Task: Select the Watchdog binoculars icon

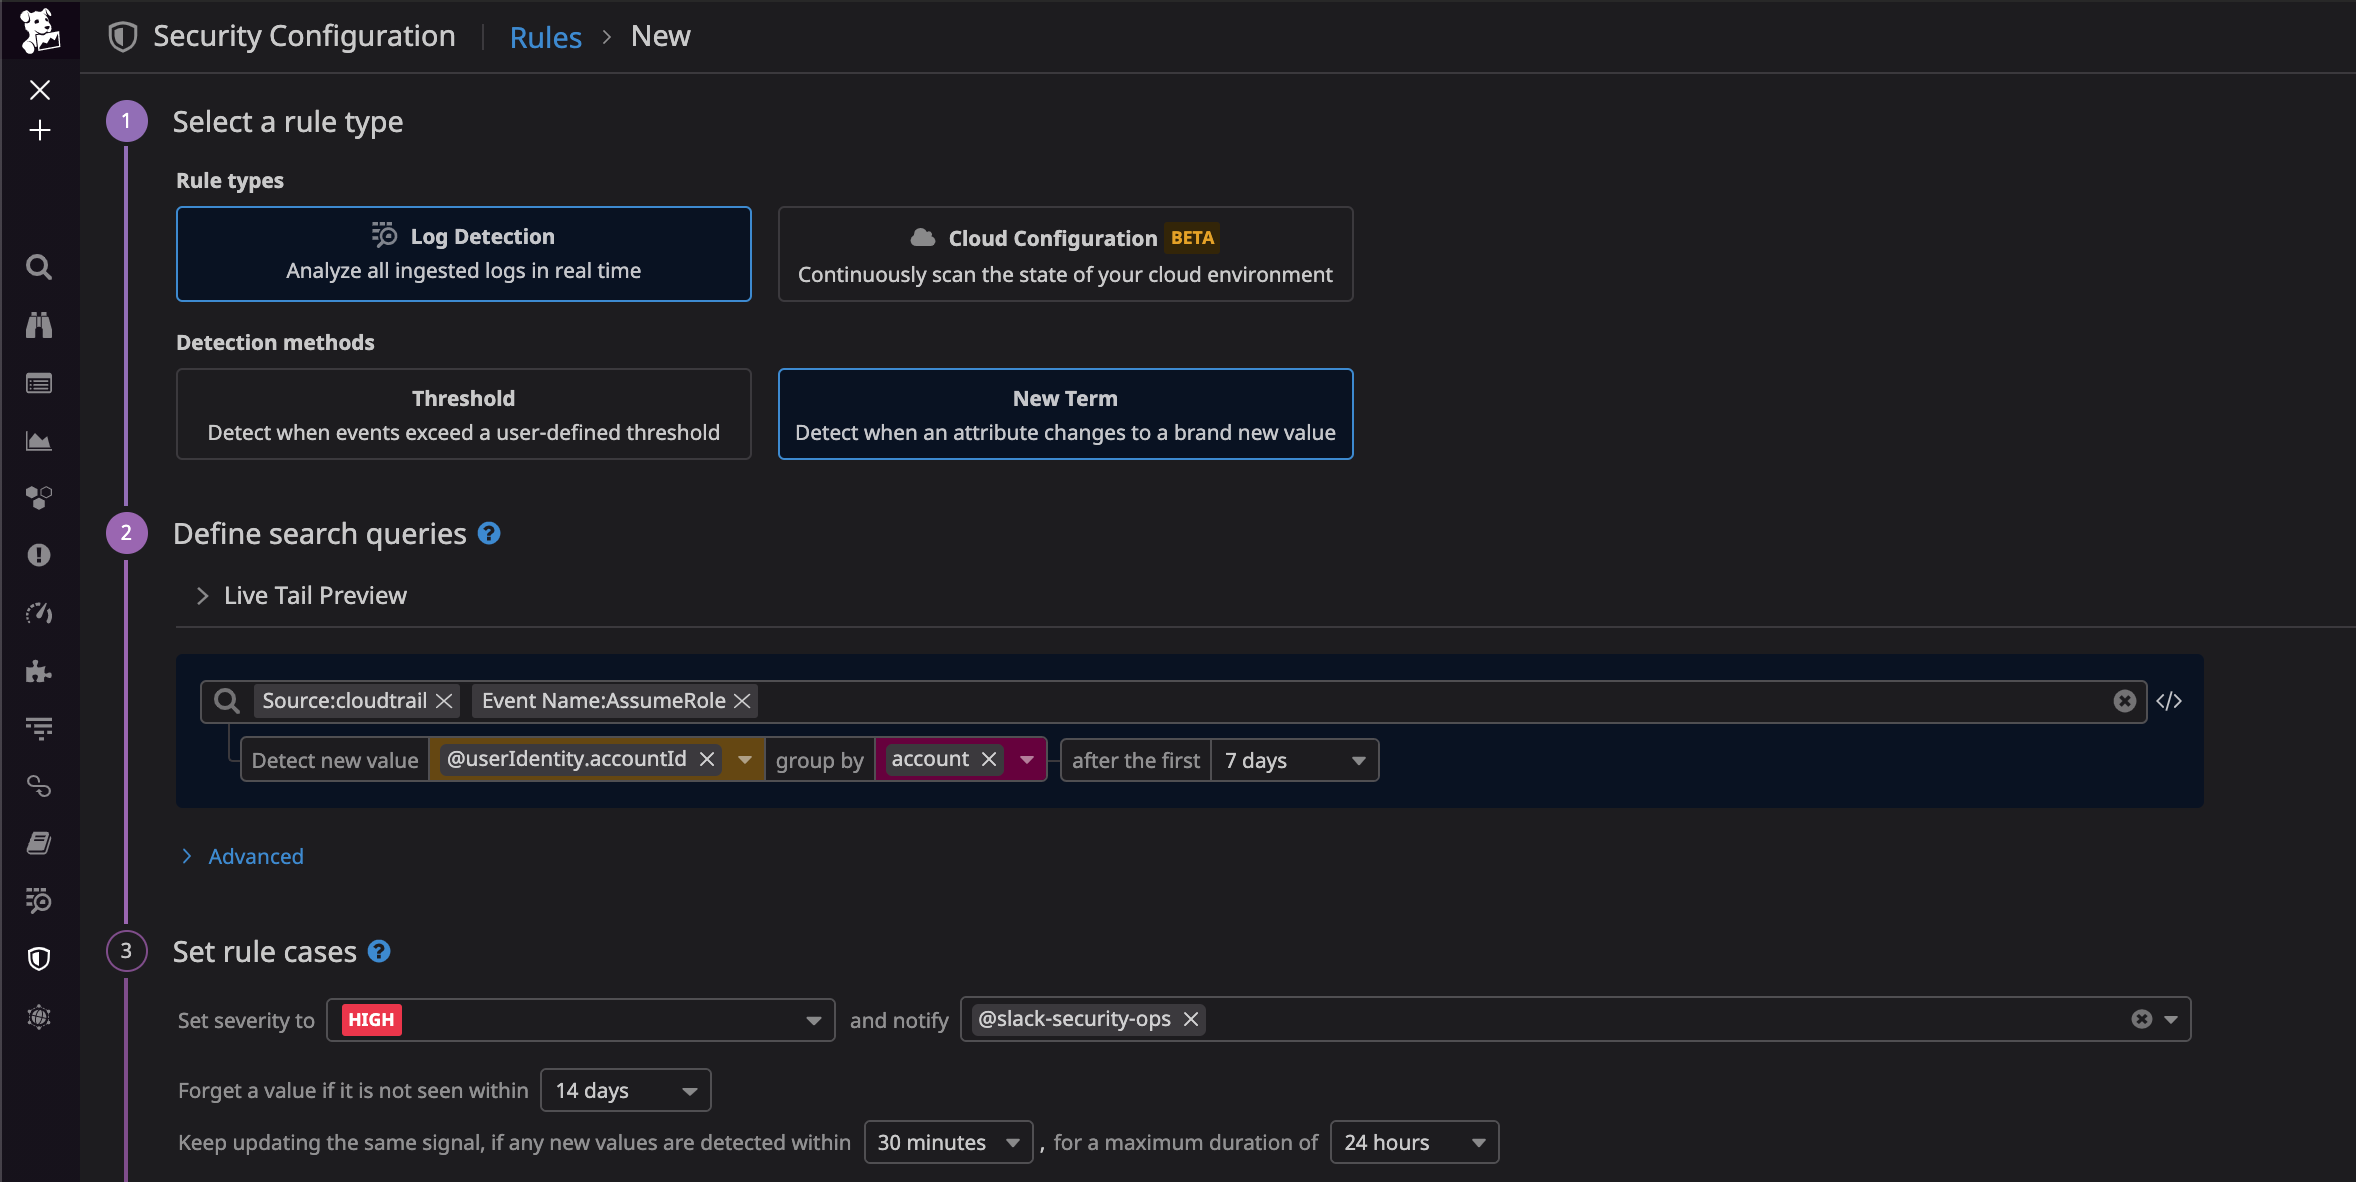Action: click(x=39, y=324)
